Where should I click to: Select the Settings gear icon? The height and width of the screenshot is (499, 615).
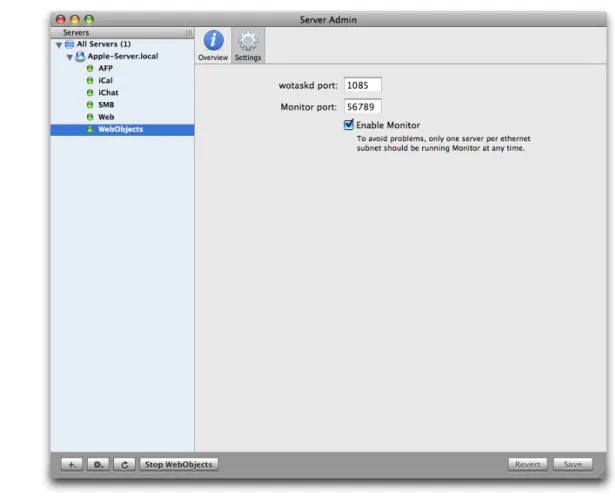[248, 40]
